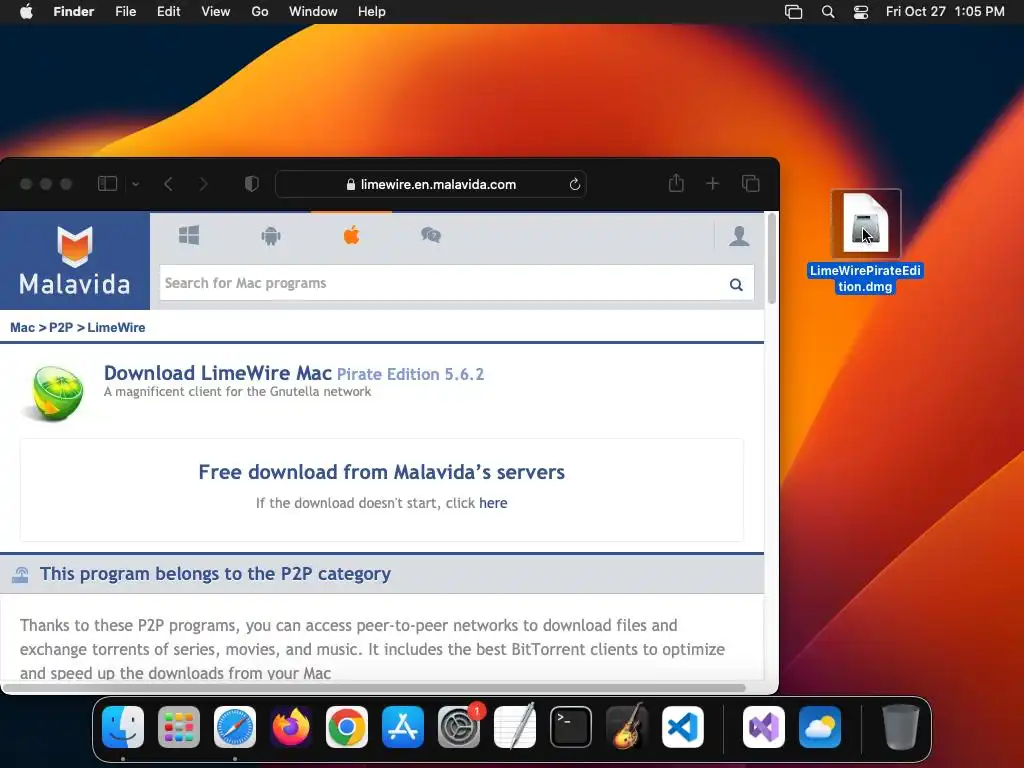This screenshot has height=768, width=1024.
Task: Click the limewire.en.malavida.com address bar
Action: tap(431, 184)
